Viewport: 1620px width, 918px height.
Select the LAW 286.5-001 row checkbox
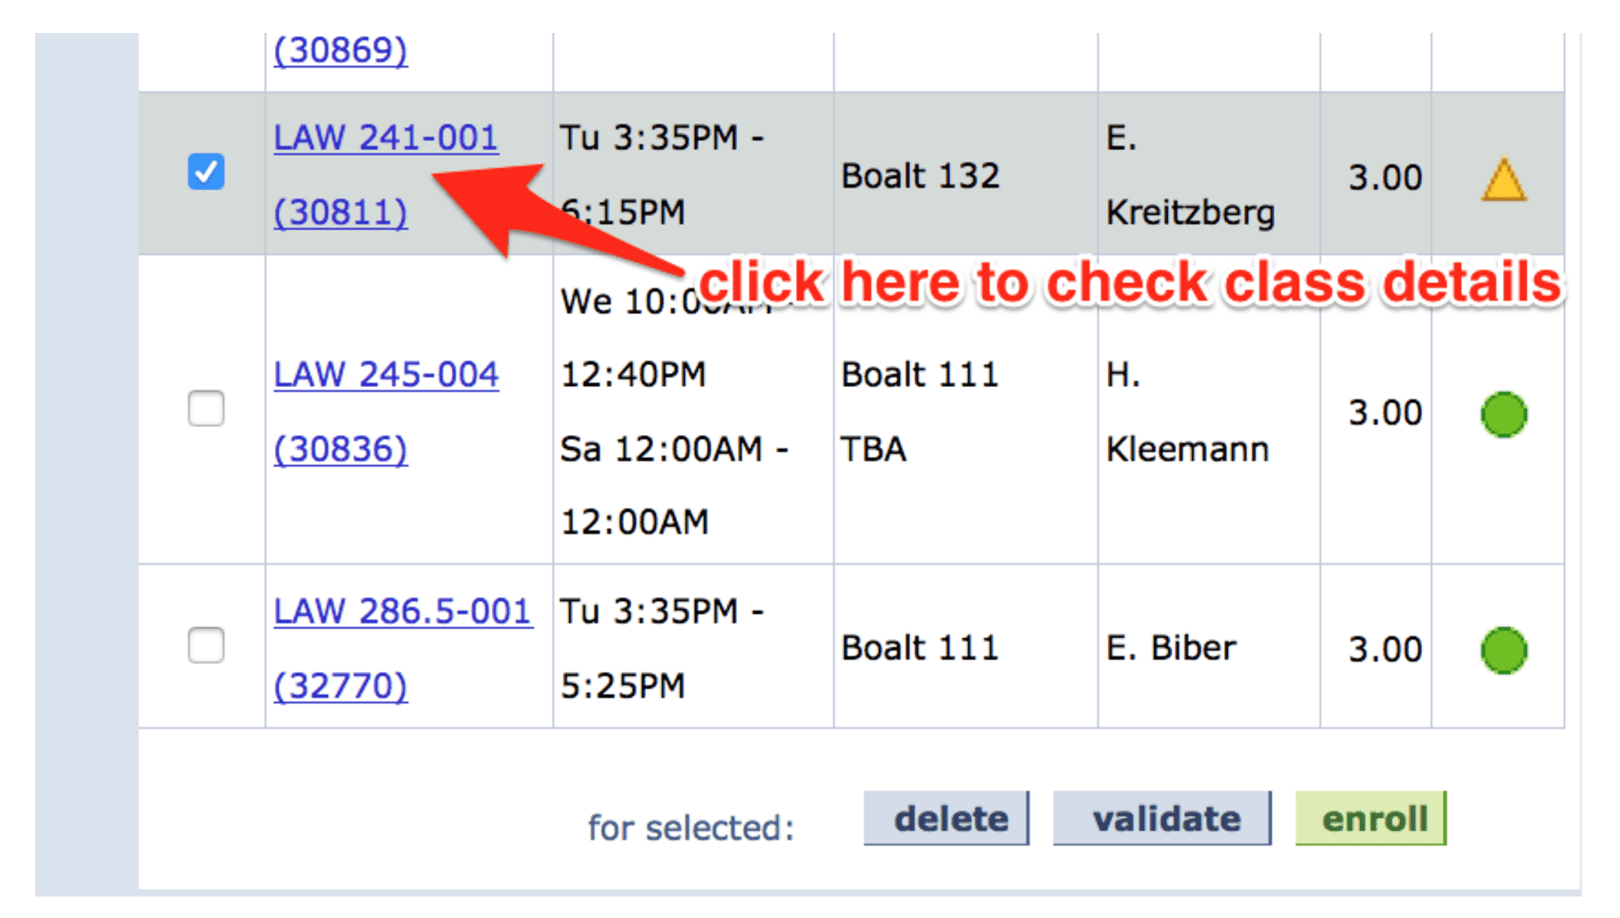tap(206, 645)
